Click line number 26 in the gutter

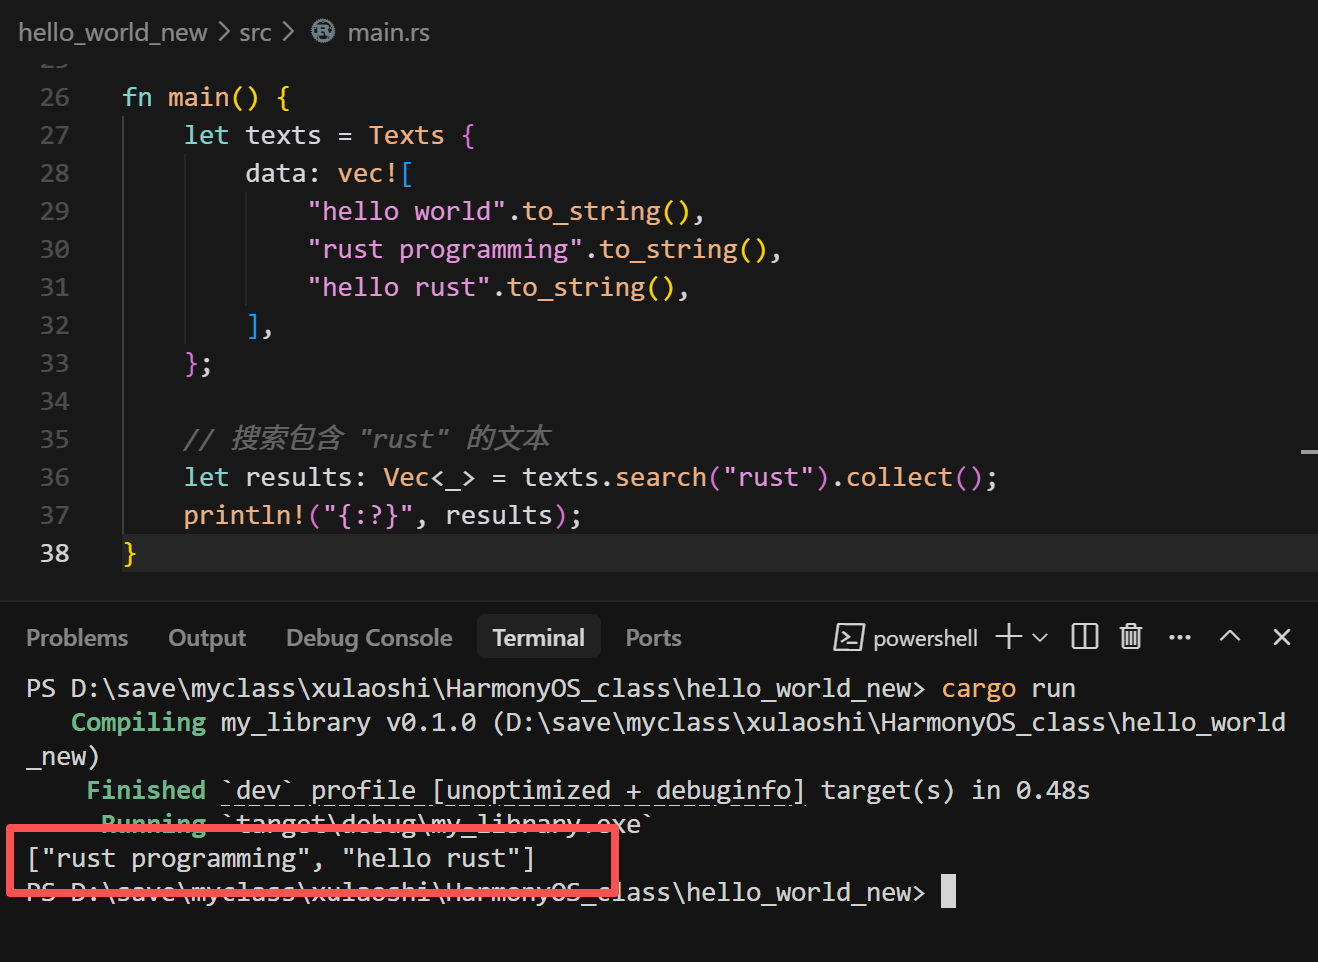55,97
